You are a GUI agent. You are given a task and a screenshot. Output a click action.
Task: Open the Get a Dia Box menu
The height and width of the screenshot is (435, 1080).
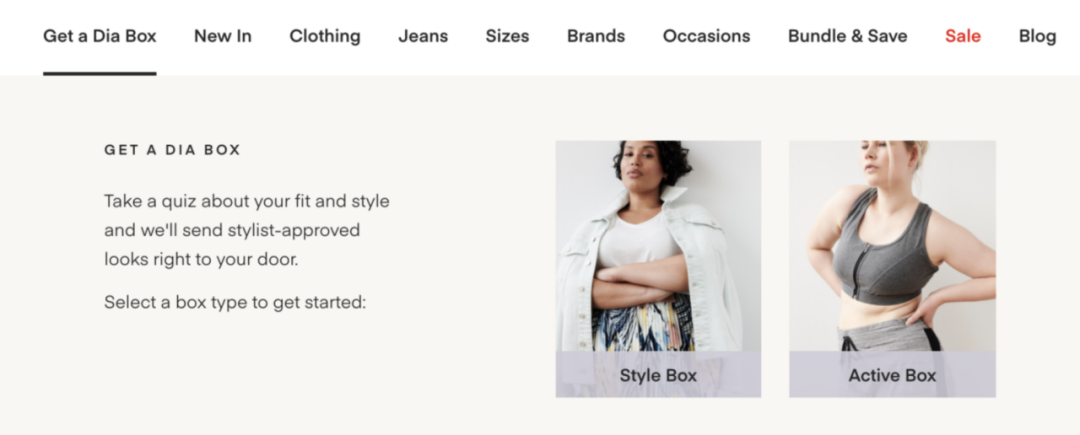99,36
